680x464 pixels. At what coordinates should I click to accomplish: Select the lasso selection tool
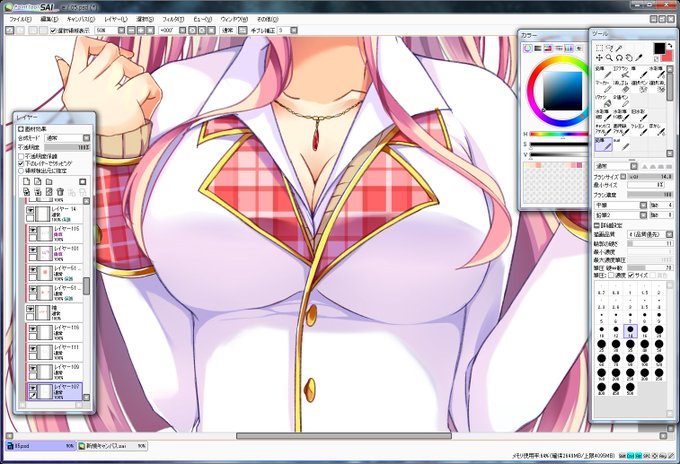tap(609, 48)
